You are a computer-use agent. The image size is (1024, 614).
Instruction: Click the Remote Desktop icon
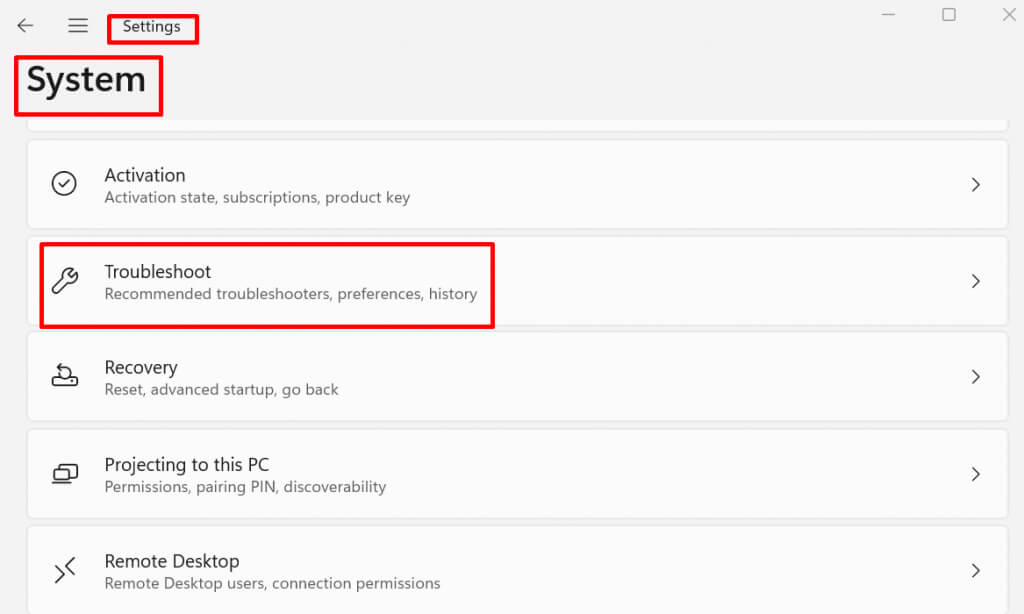click(64, 571)
